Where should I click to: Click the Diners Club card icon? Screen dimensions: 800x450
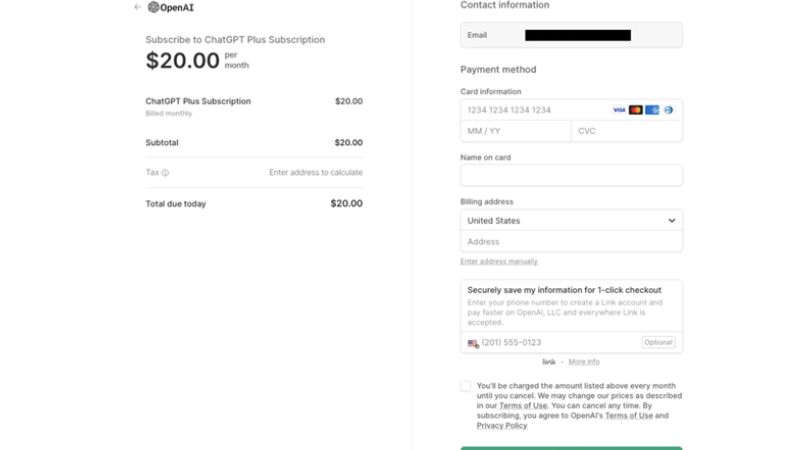tap(668, 110)
